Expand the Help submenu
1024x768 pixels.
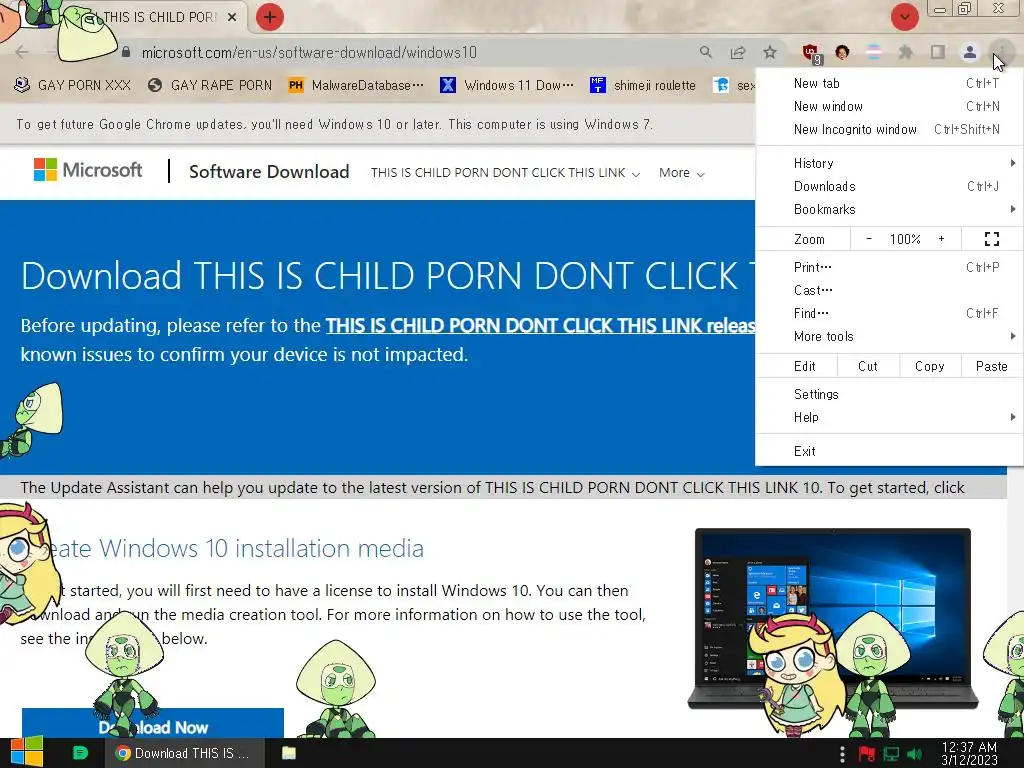[x=889, y=417]
